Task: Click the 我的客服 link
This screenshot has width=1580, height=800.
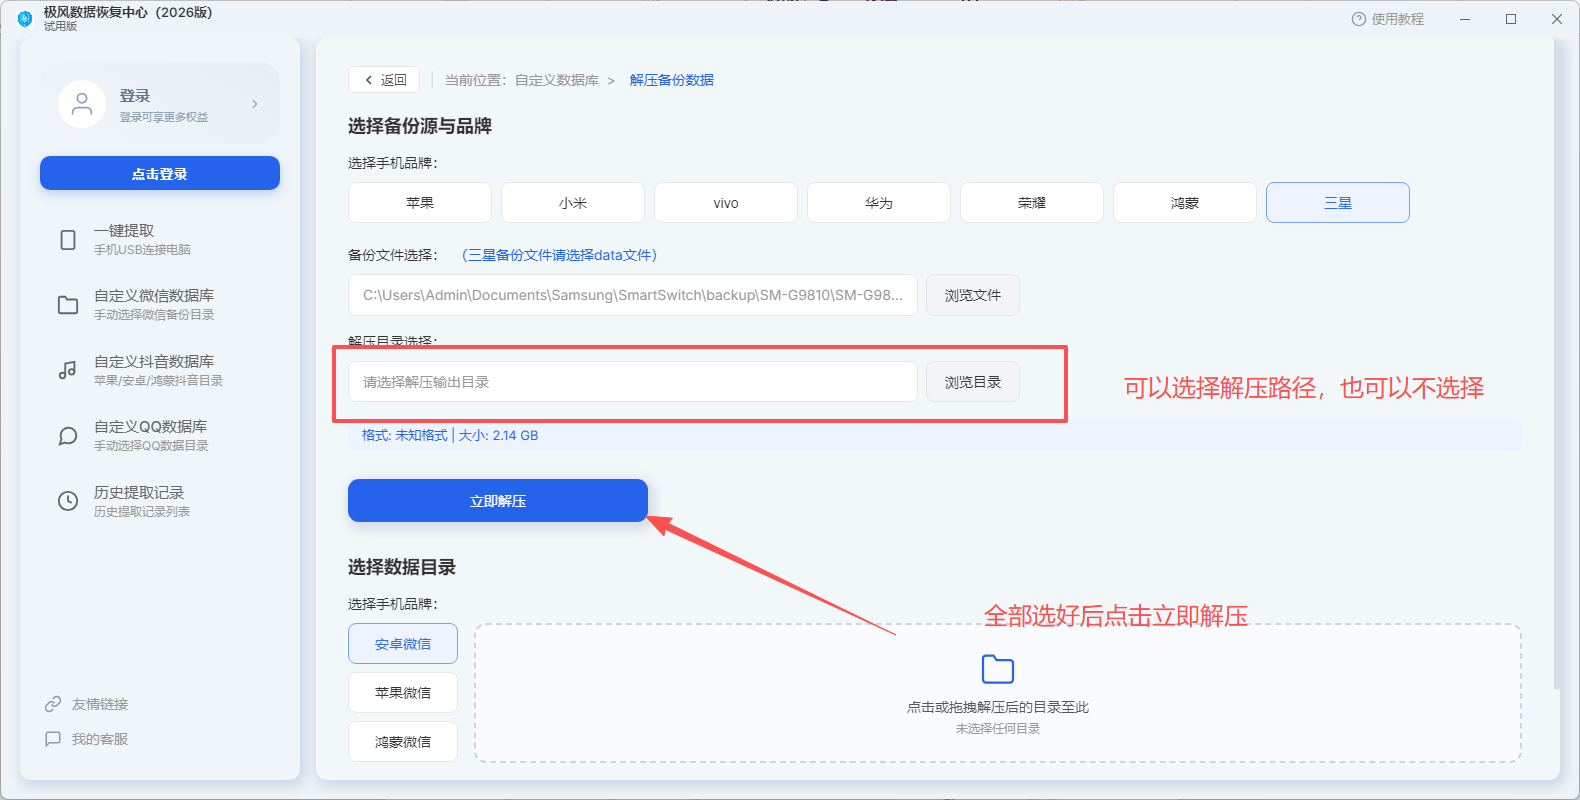Action: point(100,739)
